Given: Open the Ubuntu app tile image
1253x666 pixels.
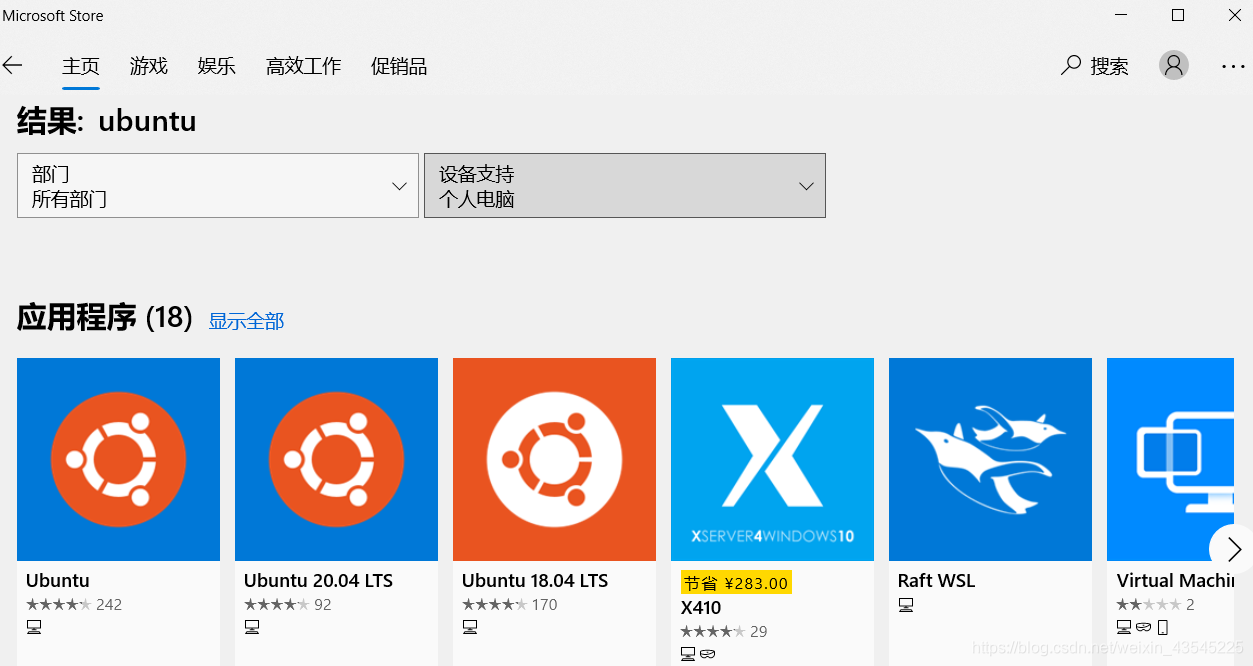Looking at the screenshot, I should coord(118,459).
